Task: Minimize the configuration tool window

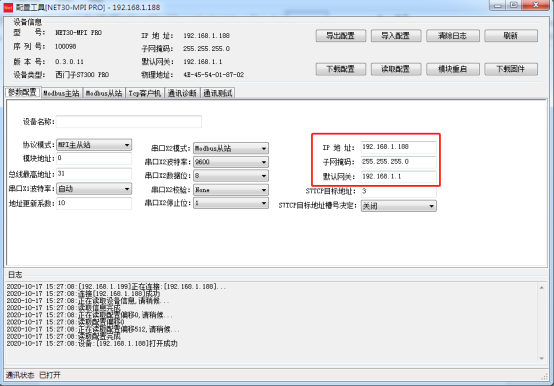Action: [497, 5]
